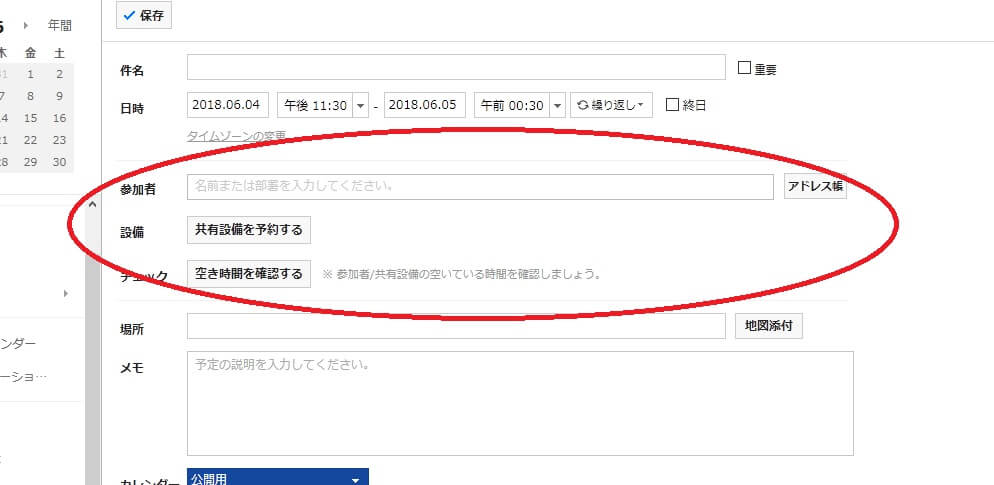This screenshot has height=485, width=994.
Task: Click 空き時間を確認する button
Action: pyautogui.click(x=249, y=274)
